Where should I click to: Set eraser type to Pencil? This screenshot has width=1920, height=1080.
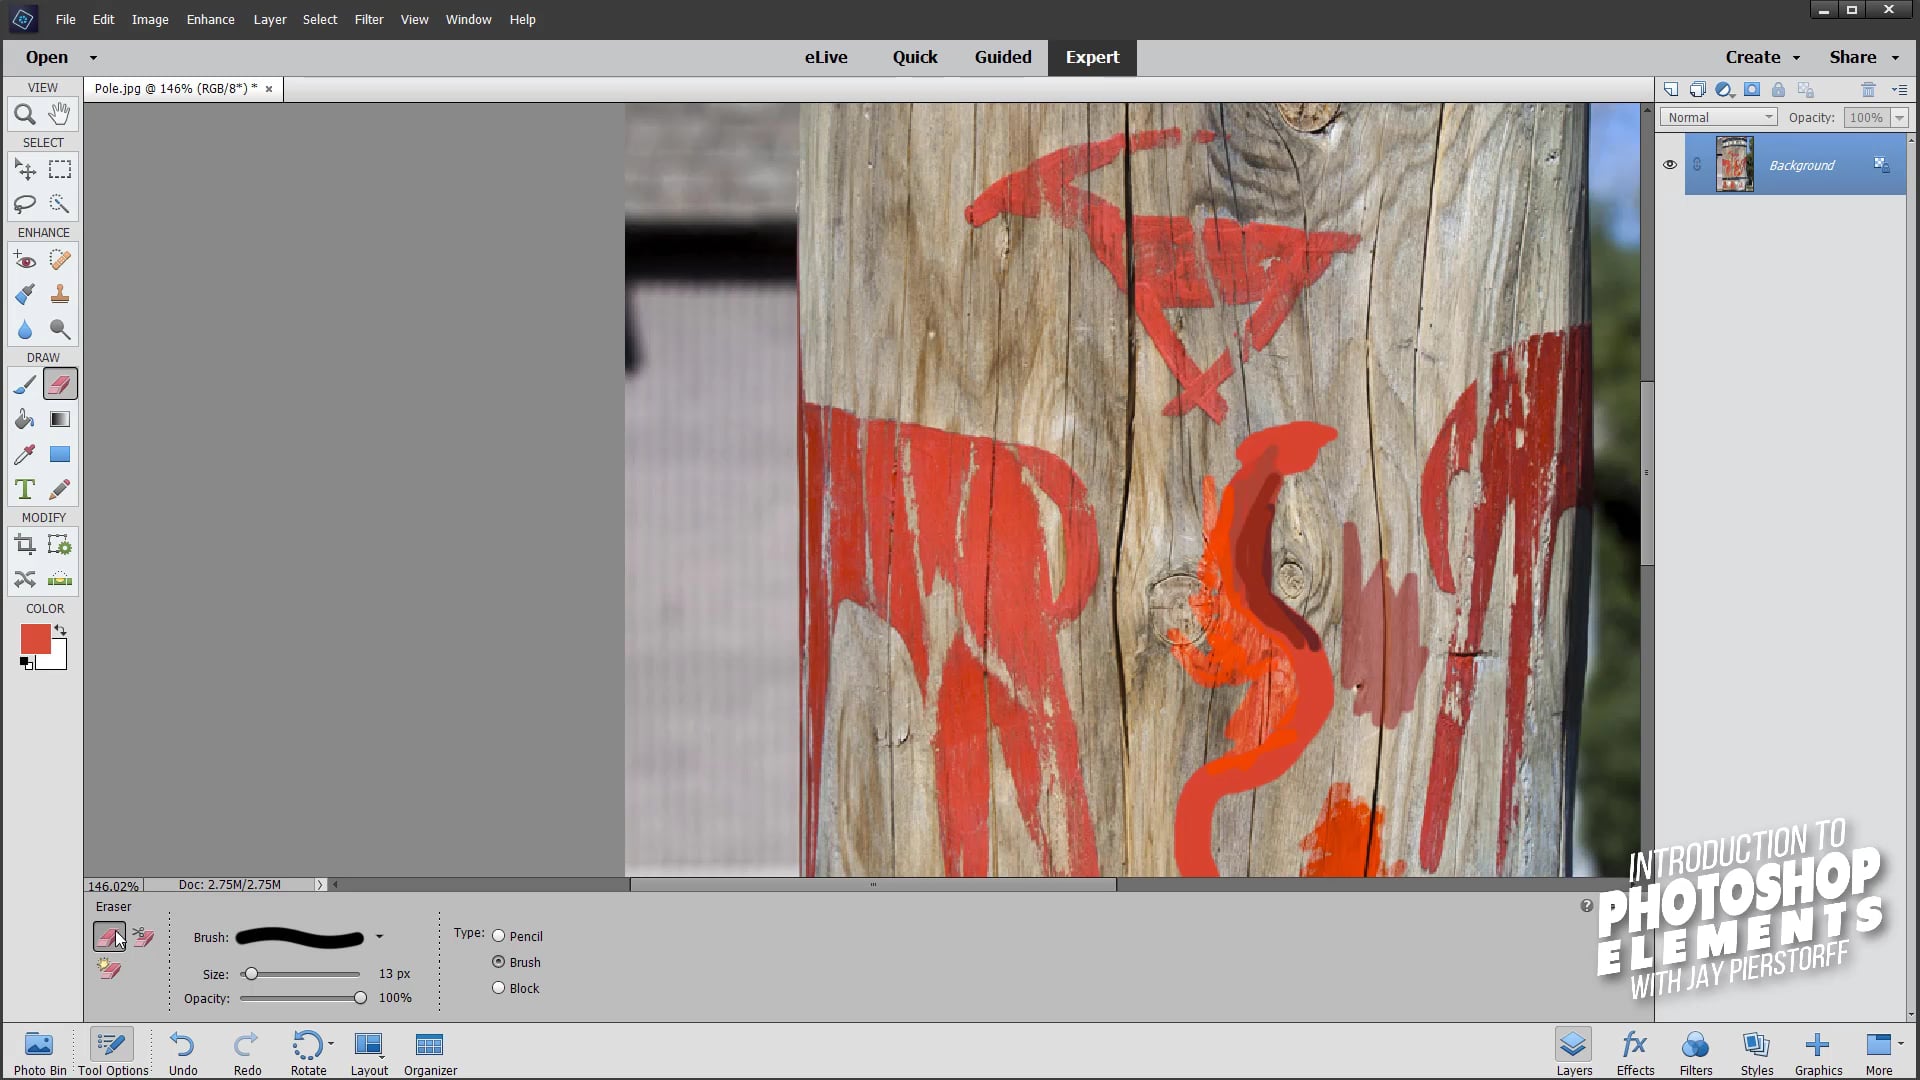(498, 936)
